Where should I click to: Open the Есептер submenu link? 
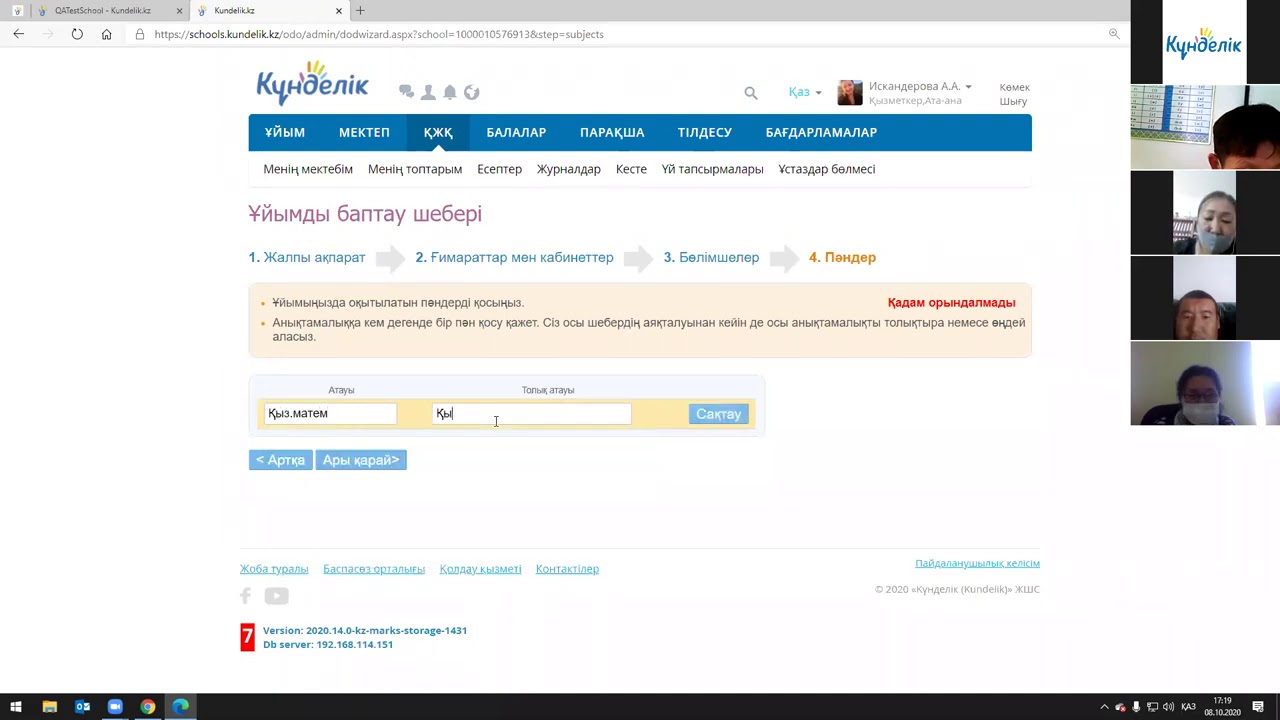500,169
